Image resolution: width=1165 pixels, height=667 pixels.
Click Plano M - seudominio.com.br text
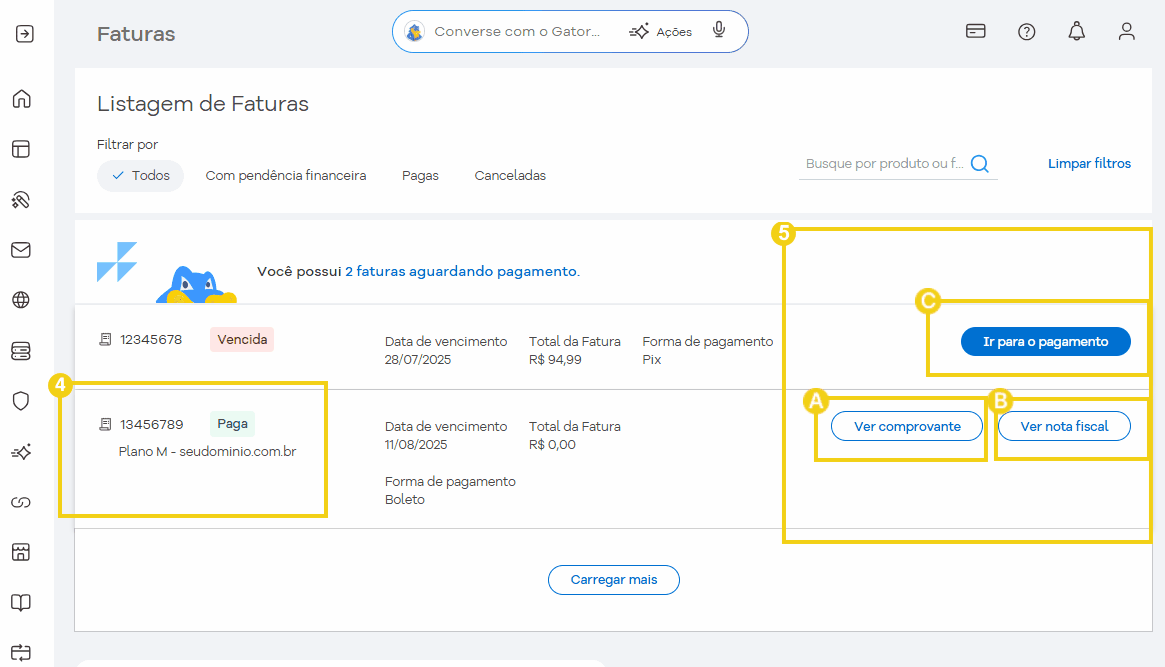(x=207, y=452)
